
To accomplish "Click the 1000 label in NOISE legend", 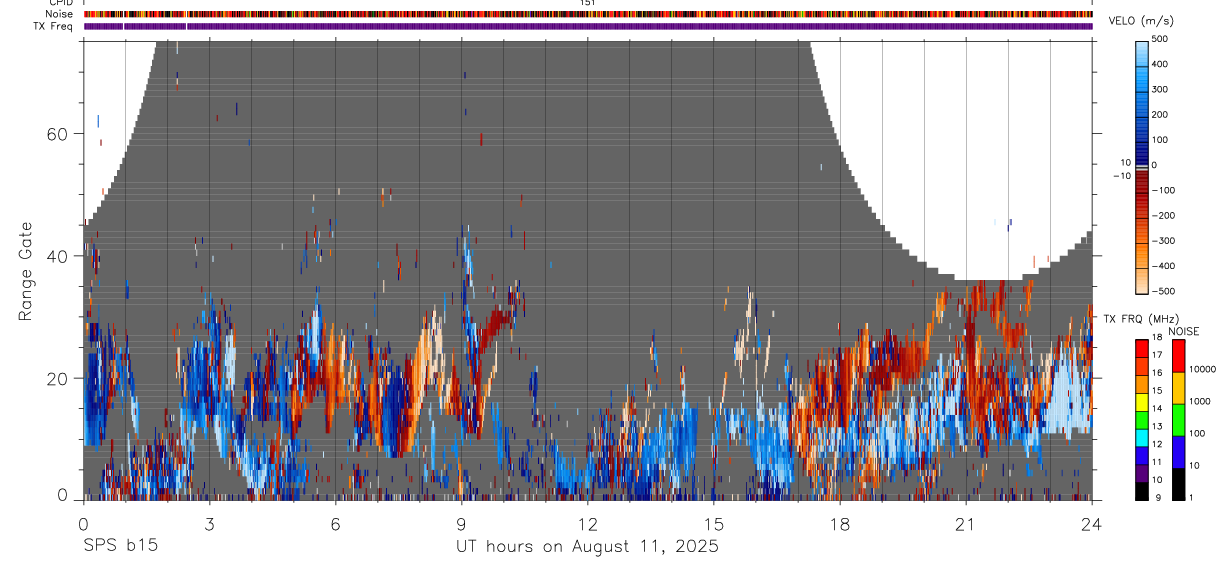I will pos(1201,401).
